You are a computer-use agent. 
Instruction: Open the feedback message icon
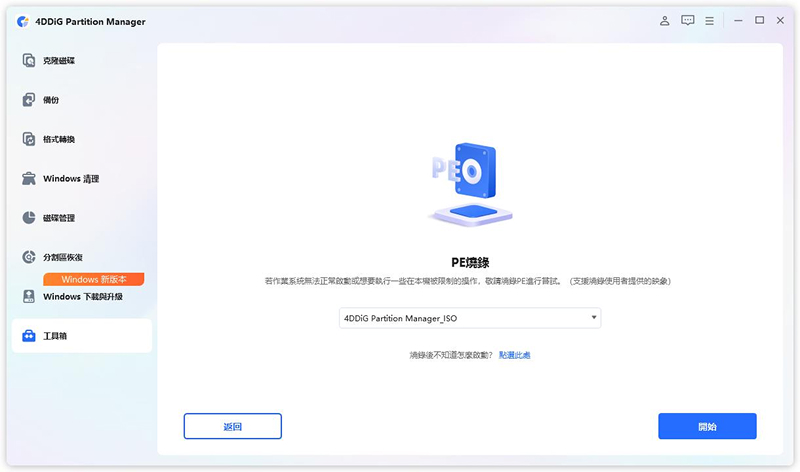pos(687,20)
